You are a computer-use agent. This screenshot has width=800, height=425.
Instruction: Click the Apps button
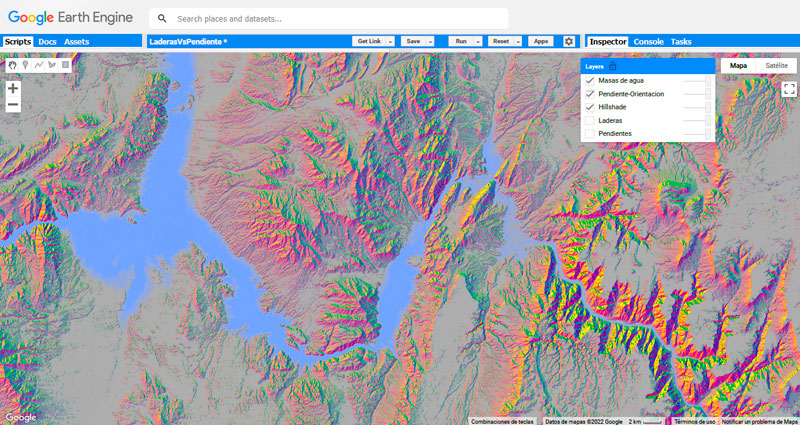pyautogui.click(x=540, y=41)
